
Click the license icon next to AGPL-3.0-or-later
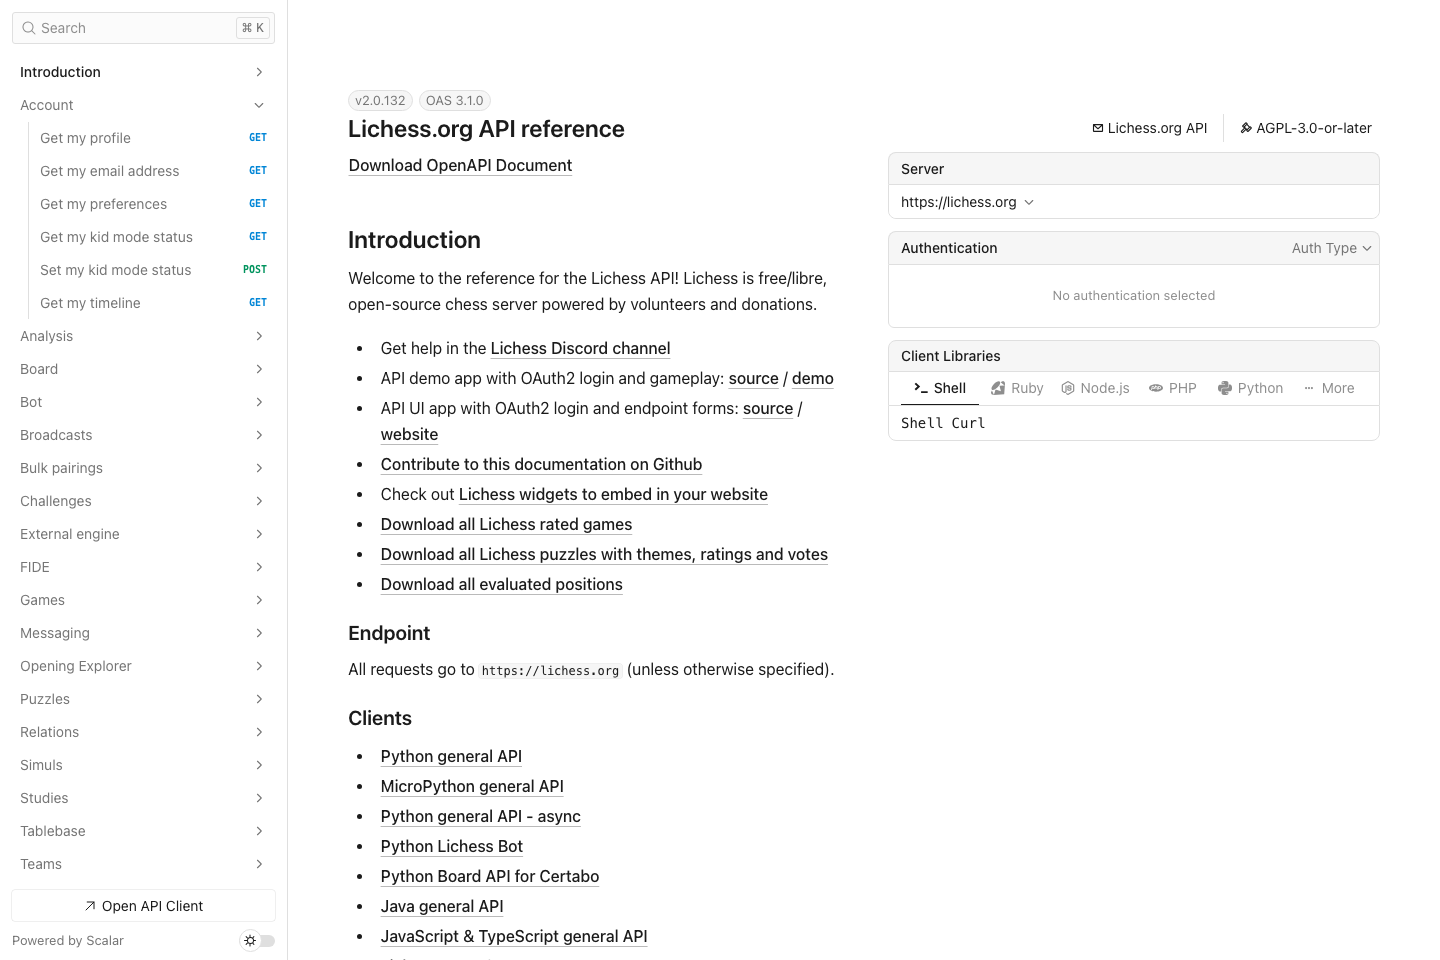tap(1245, 128)
